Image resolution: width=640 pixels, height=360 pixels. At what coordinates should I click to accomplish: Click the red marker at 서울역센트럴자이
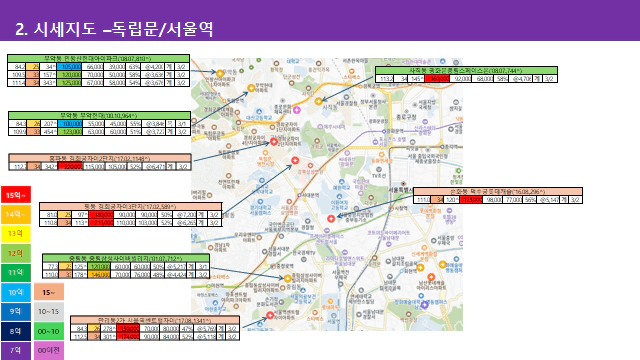pos(270,315)
